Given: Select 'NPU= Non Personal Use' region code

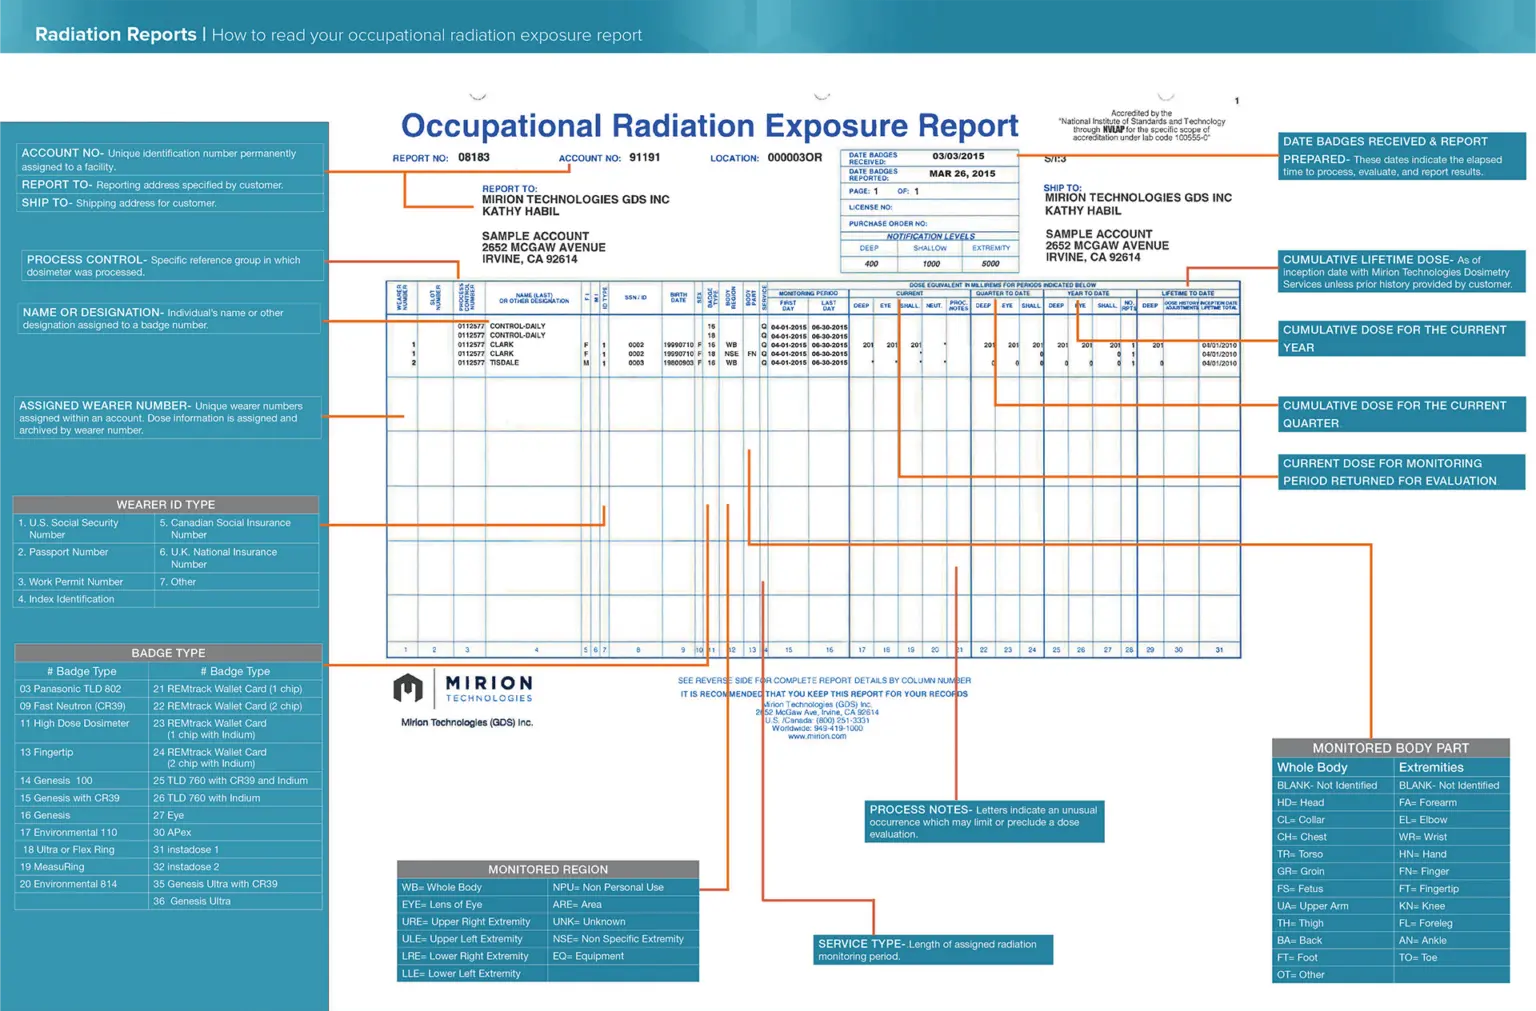Looking at the screenshot, I should [x=623, y=887].
